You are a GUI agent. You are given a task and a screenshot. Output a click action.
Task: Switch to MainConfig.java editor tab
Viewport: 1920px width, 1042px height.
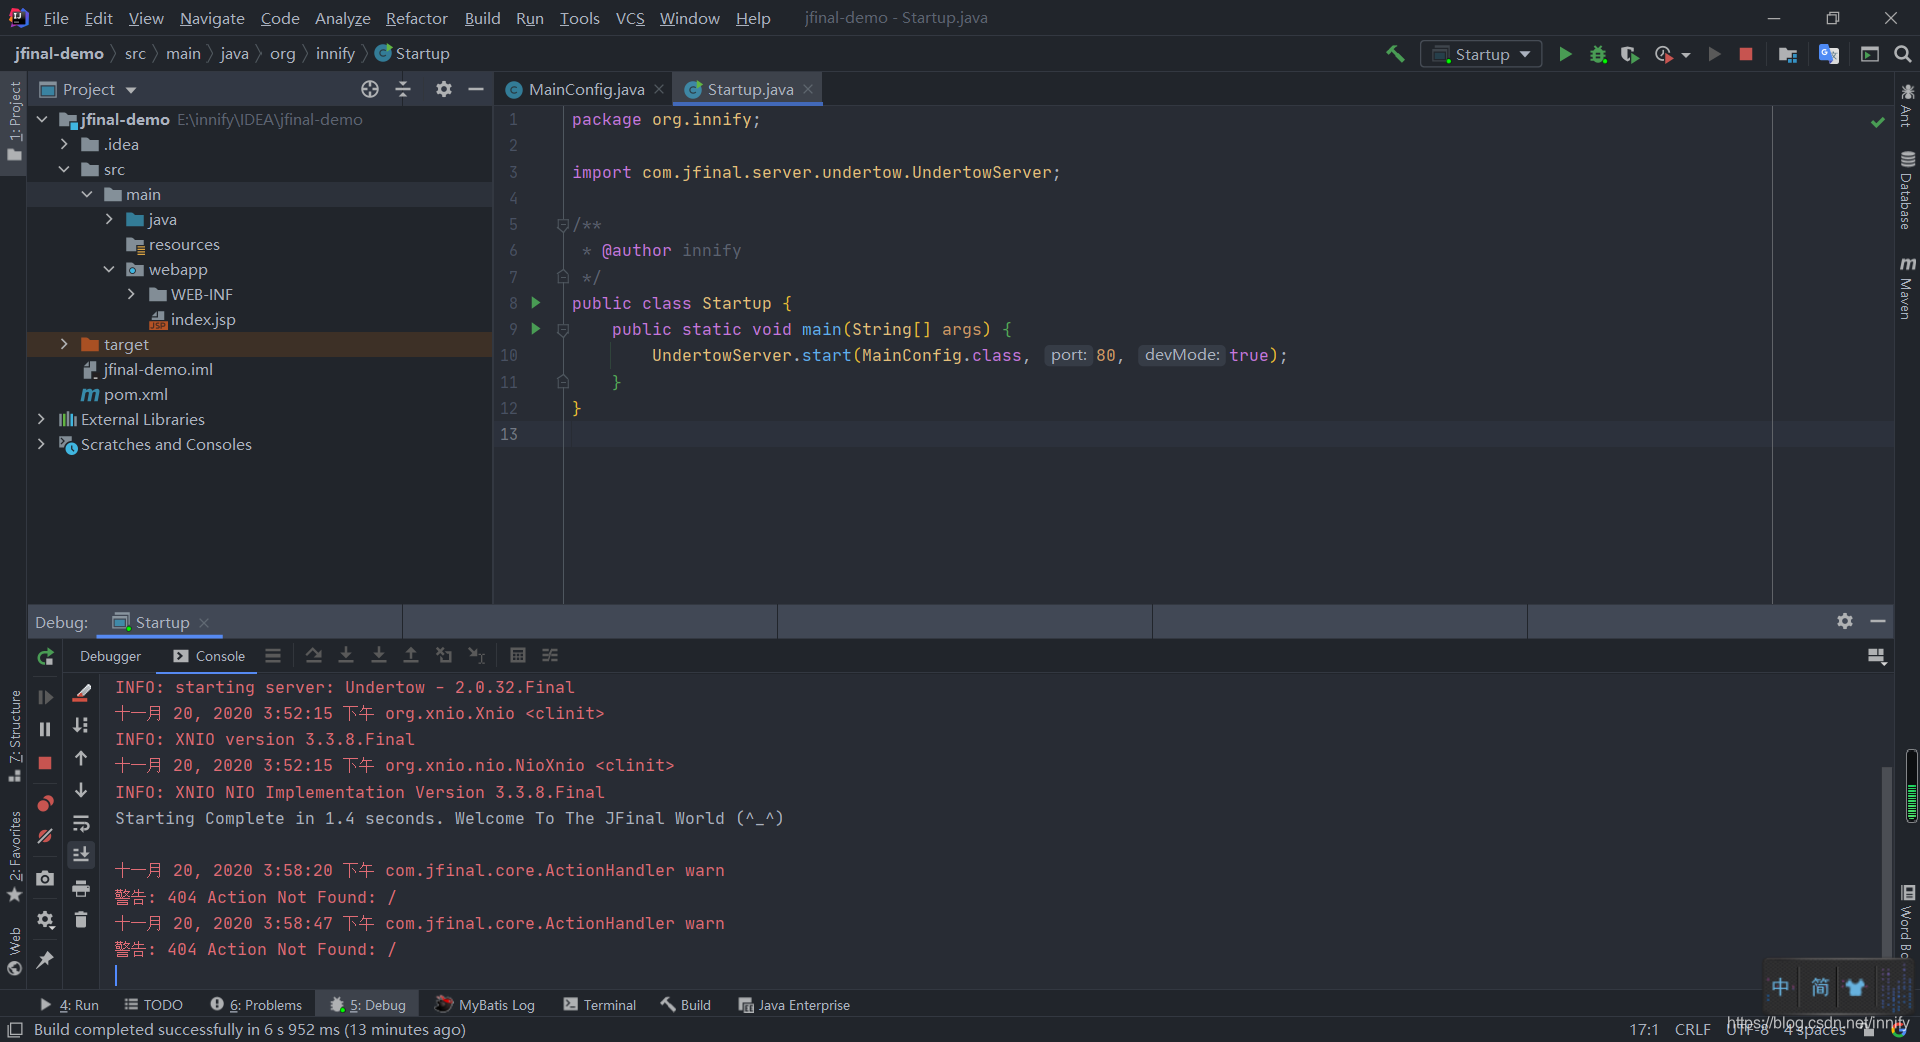tap(586, 89)
